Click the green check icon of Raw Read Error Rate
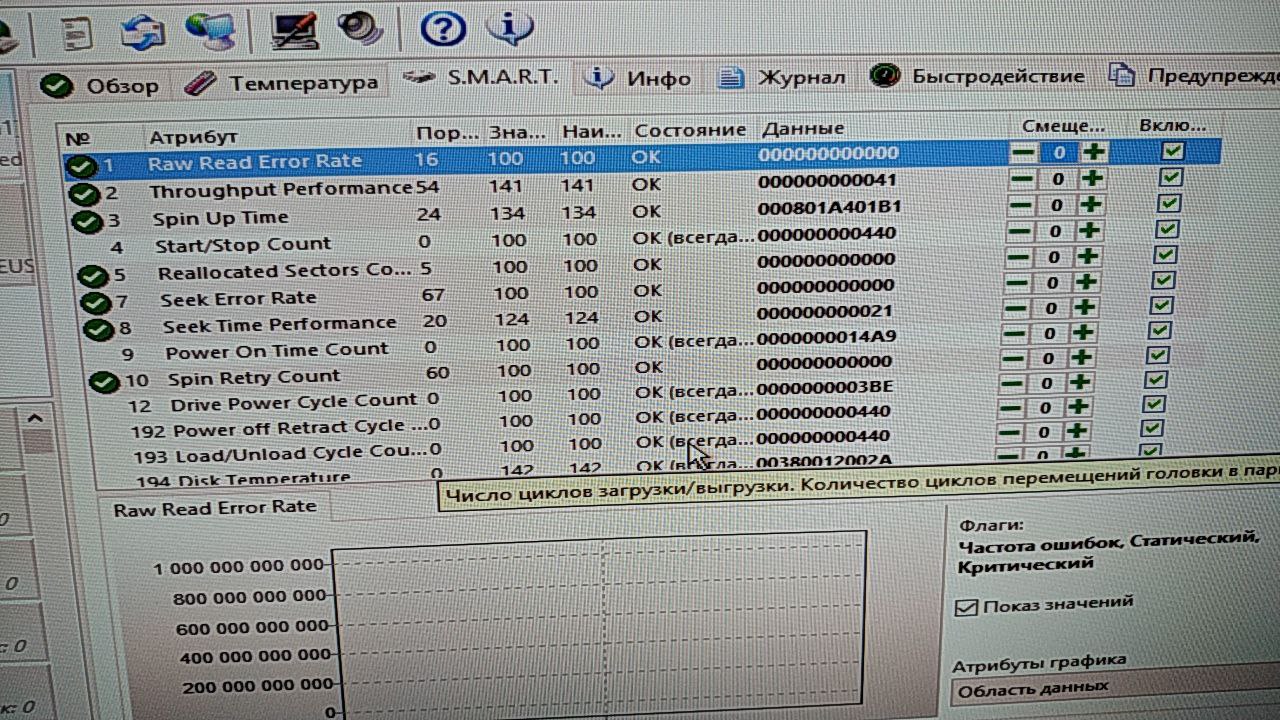The width and height of the screenshot is (1280, 720). click(x=82, y=166)
